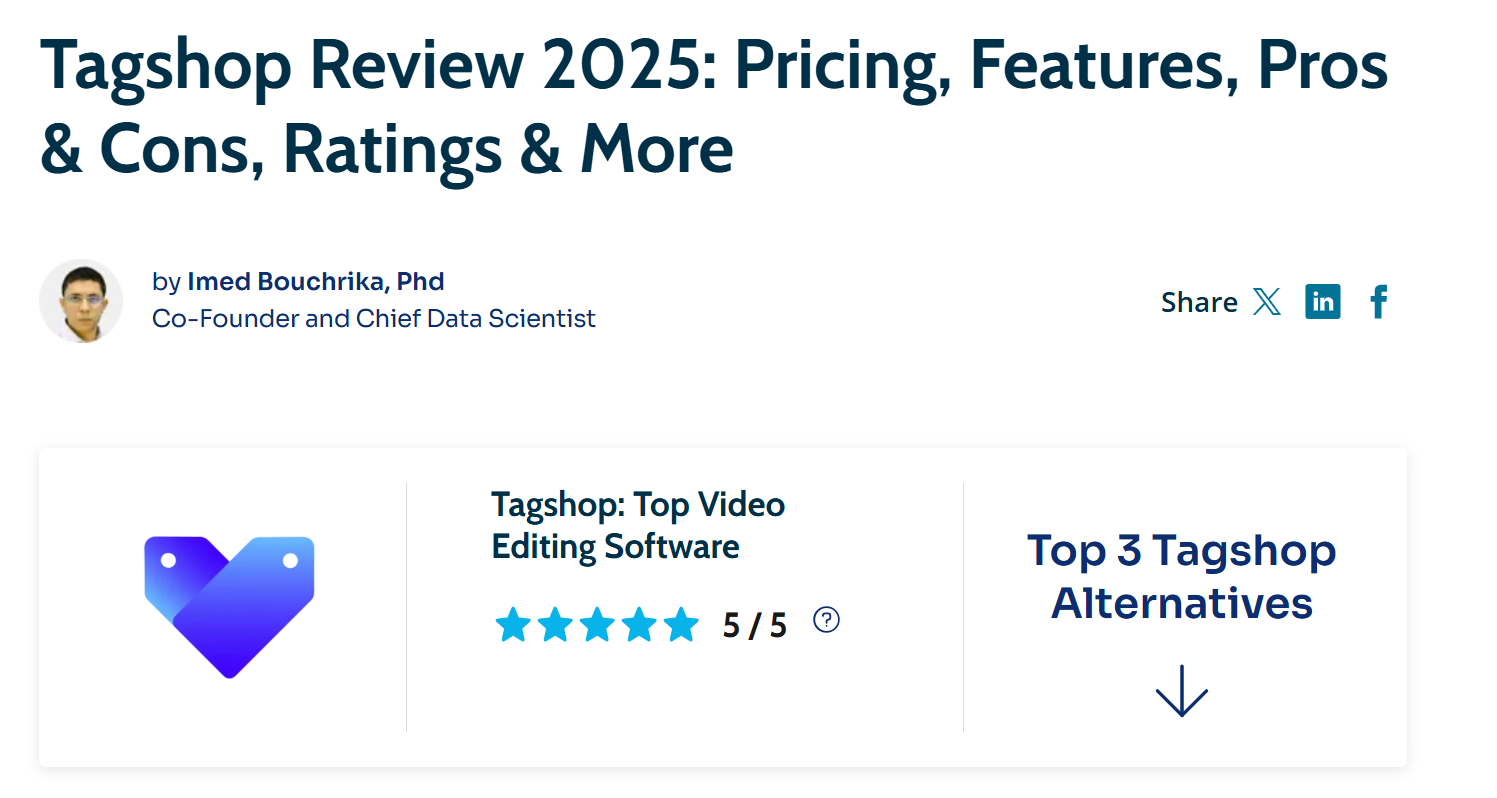Click the second rating star
The height and width of the screenshot is (798, 1497).
(x=555, y=625)
